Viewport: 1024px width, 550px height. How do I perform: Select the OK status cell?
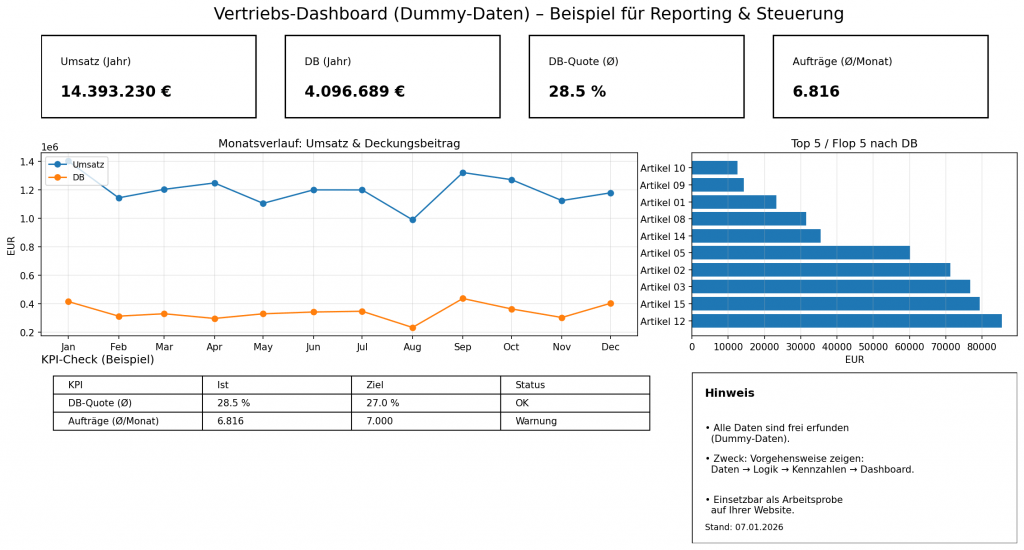[574, 403]
